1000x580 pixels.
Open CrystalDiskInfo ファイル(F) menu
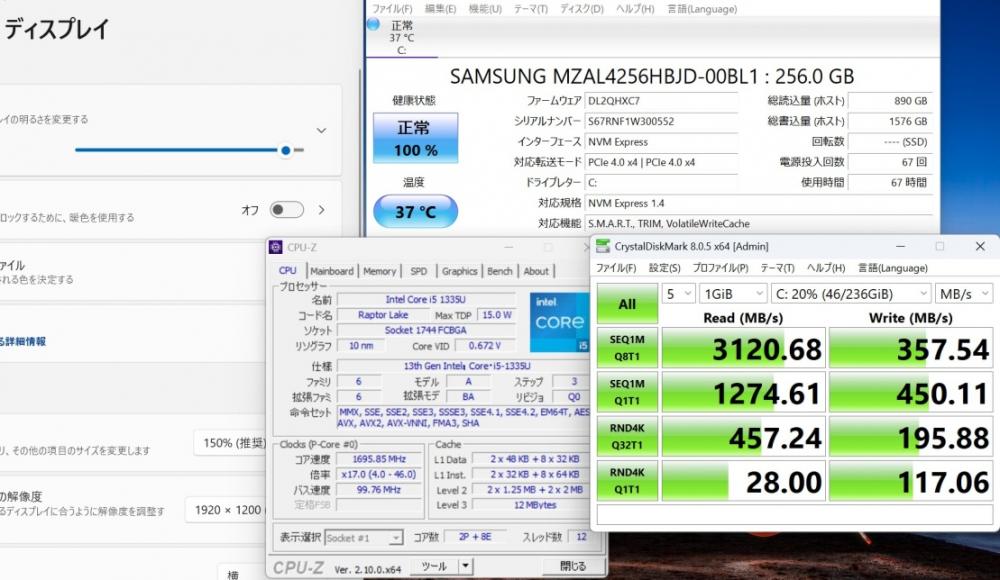(392, 9)
